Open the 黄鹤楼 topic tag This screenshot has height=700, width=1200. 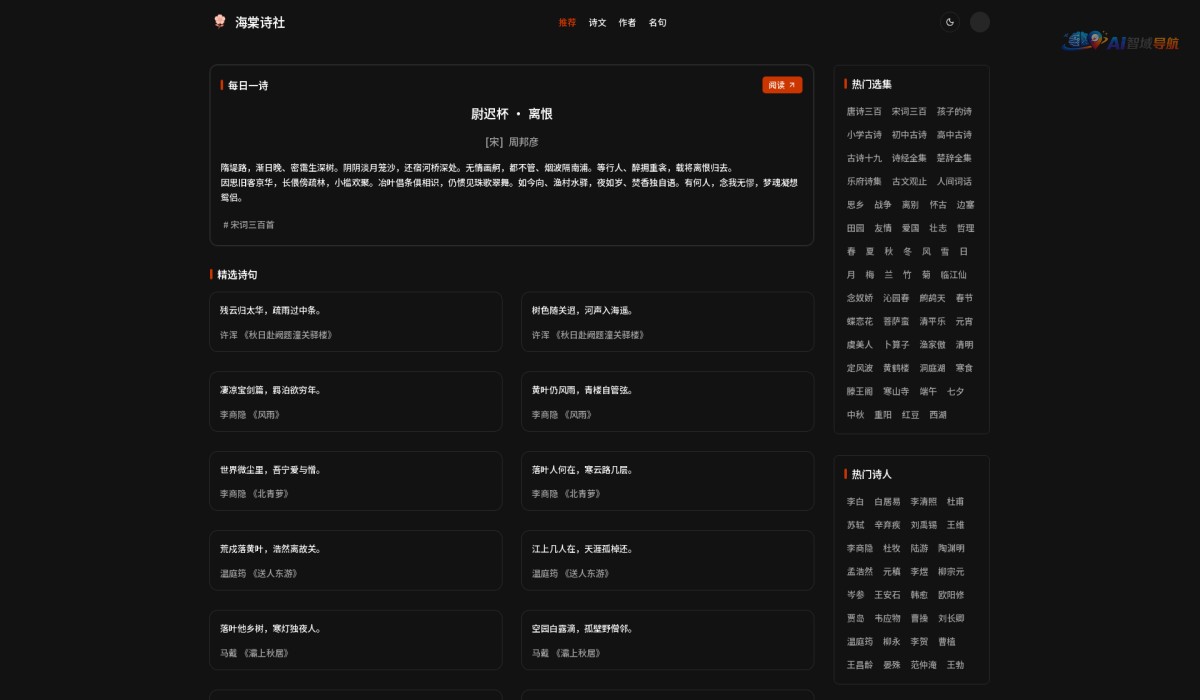point(896,368)
